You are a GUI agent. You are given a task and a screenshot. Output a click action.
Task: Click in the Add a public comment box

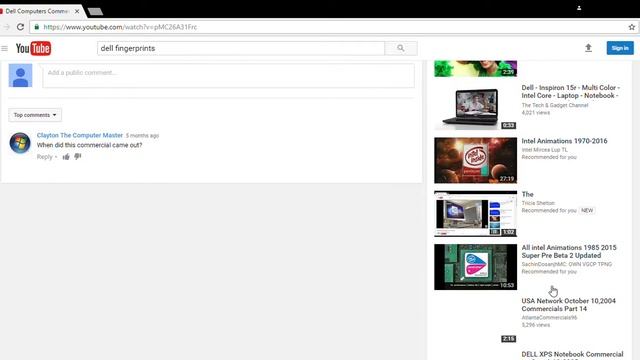(228, 75)
